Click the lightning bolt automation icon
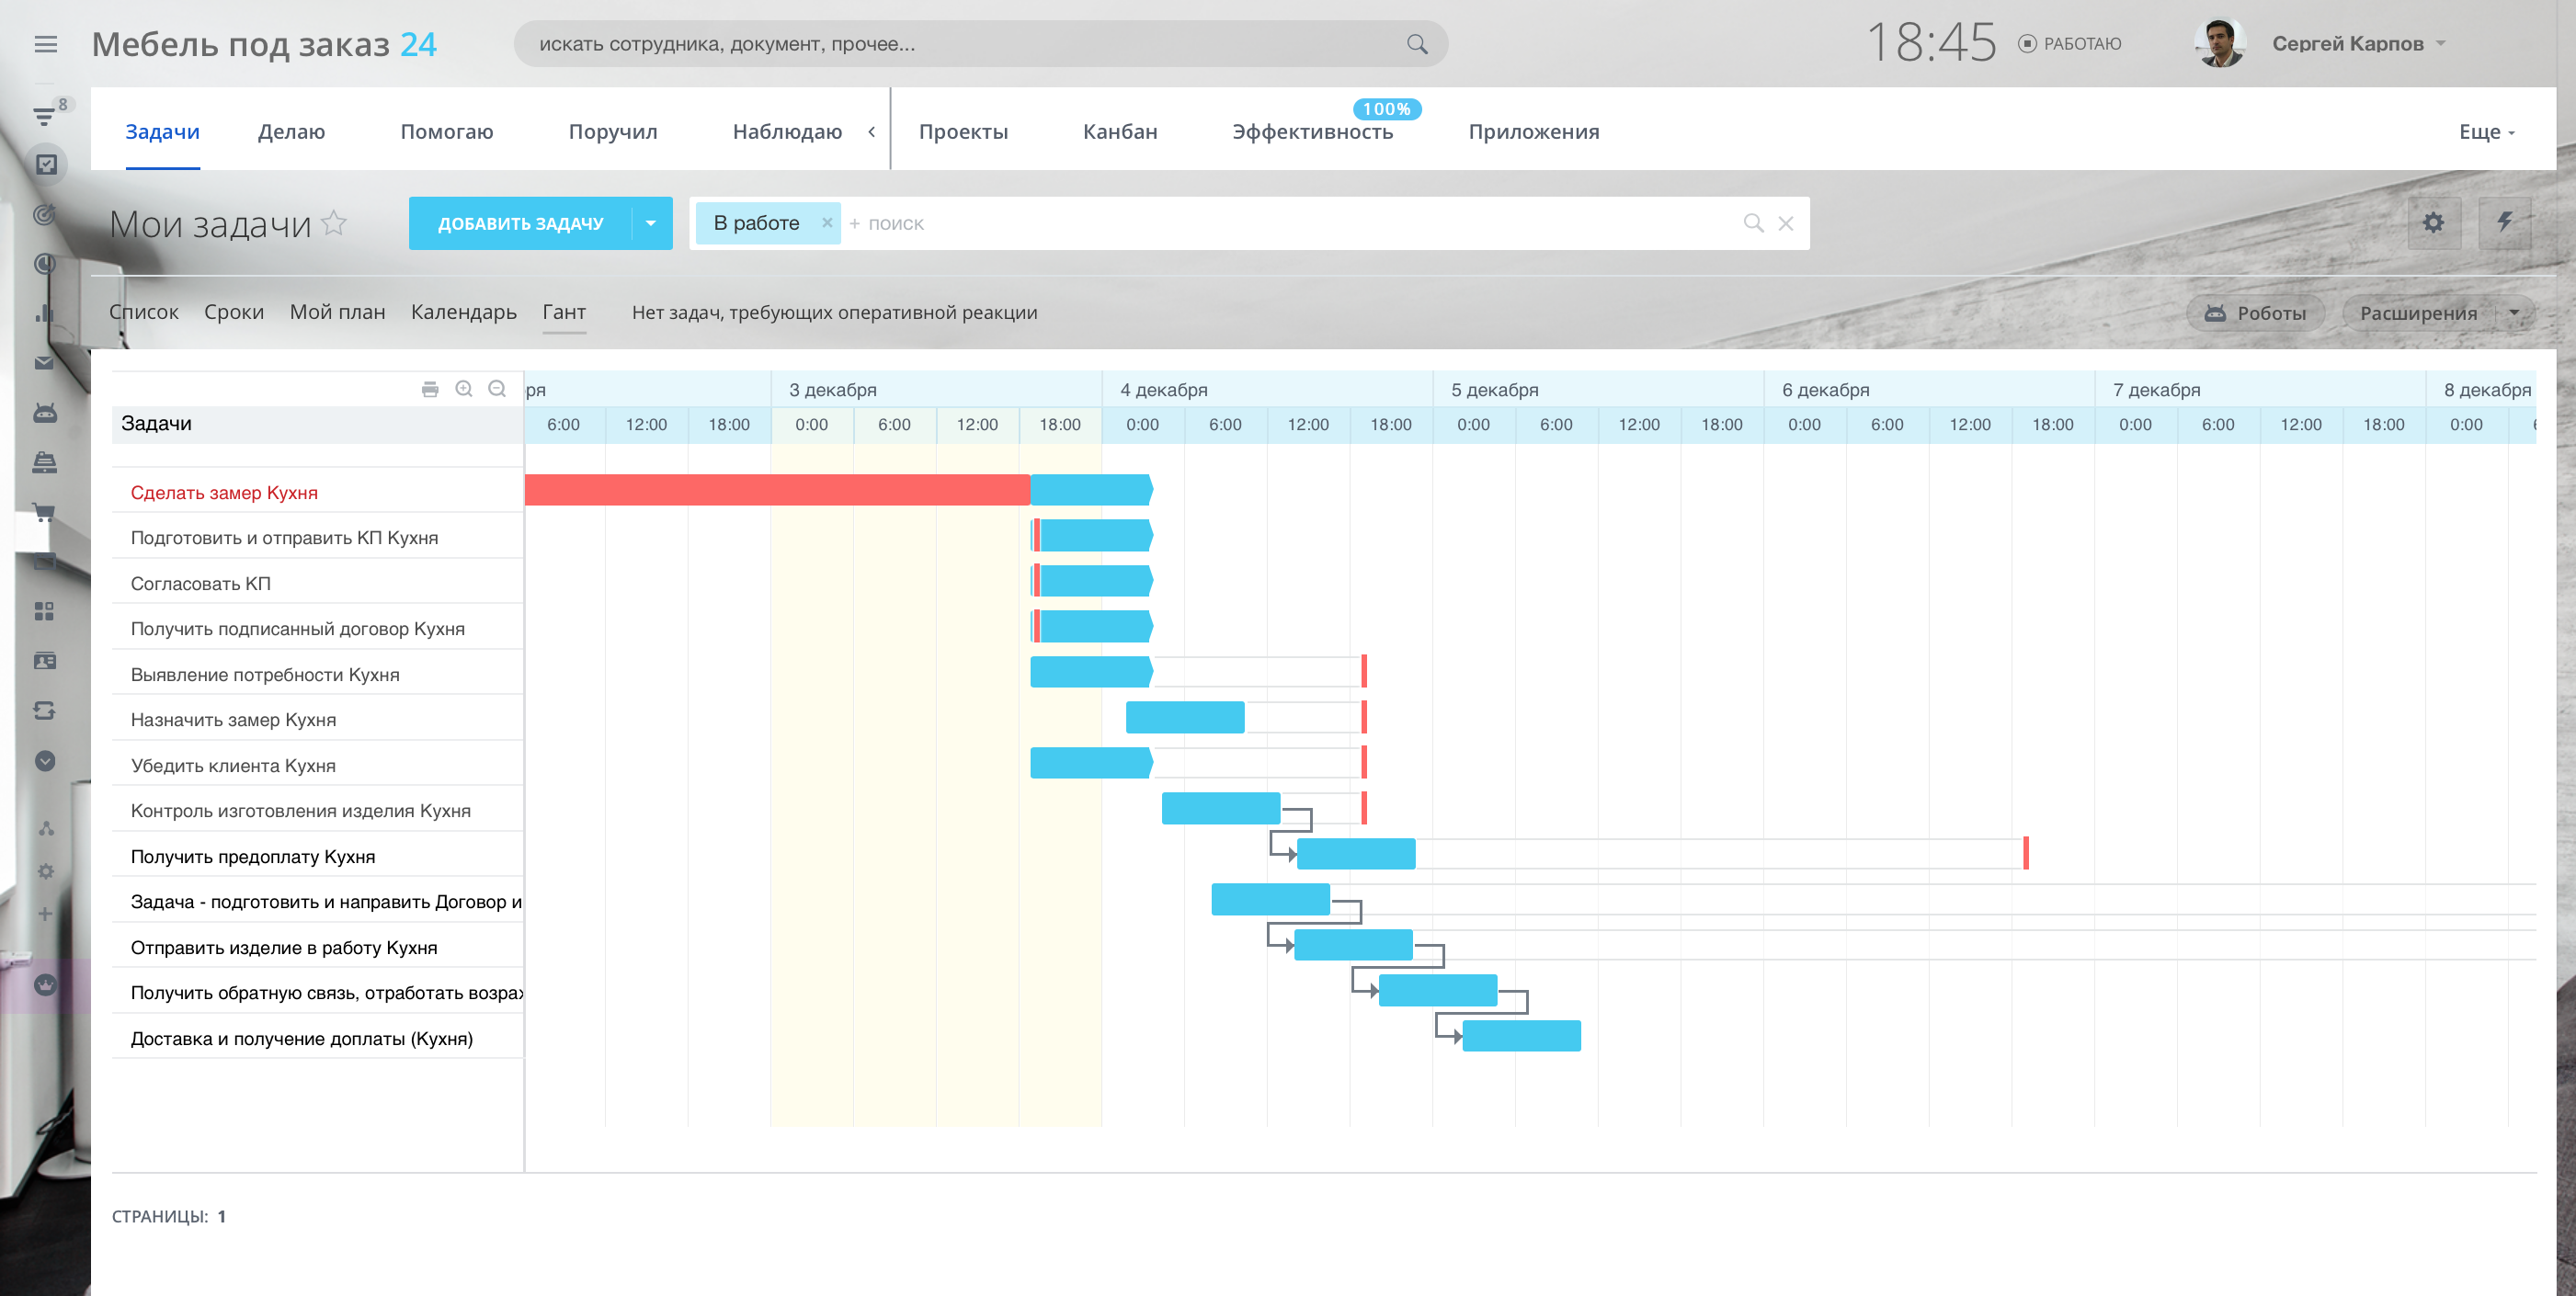Viewport: 2576px width, 1296px height. pos(2504,222)
